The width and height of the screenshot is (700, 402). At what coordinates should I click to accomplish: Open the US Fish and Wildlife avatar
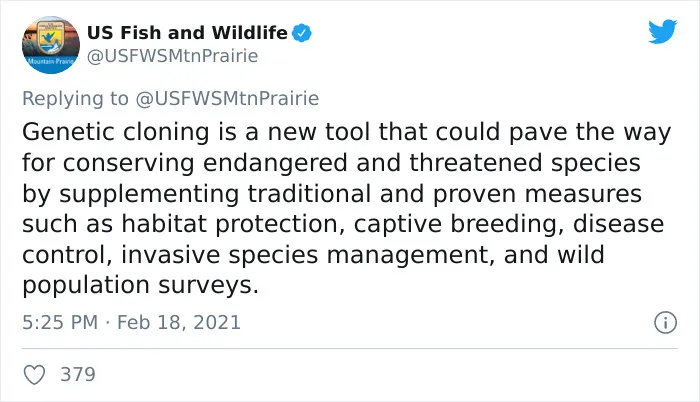(x=51, y=45)
